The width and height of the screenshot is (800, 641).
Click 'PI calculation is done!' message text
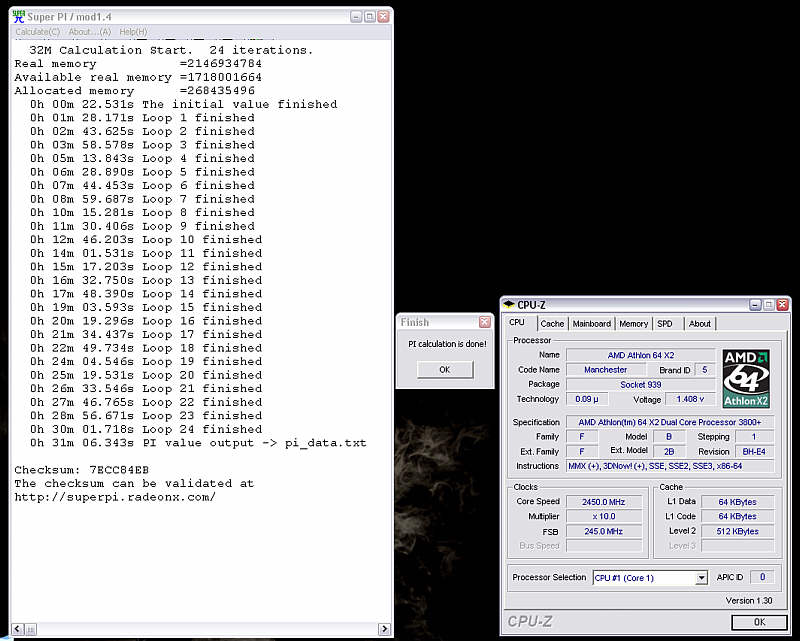(447, 344)
